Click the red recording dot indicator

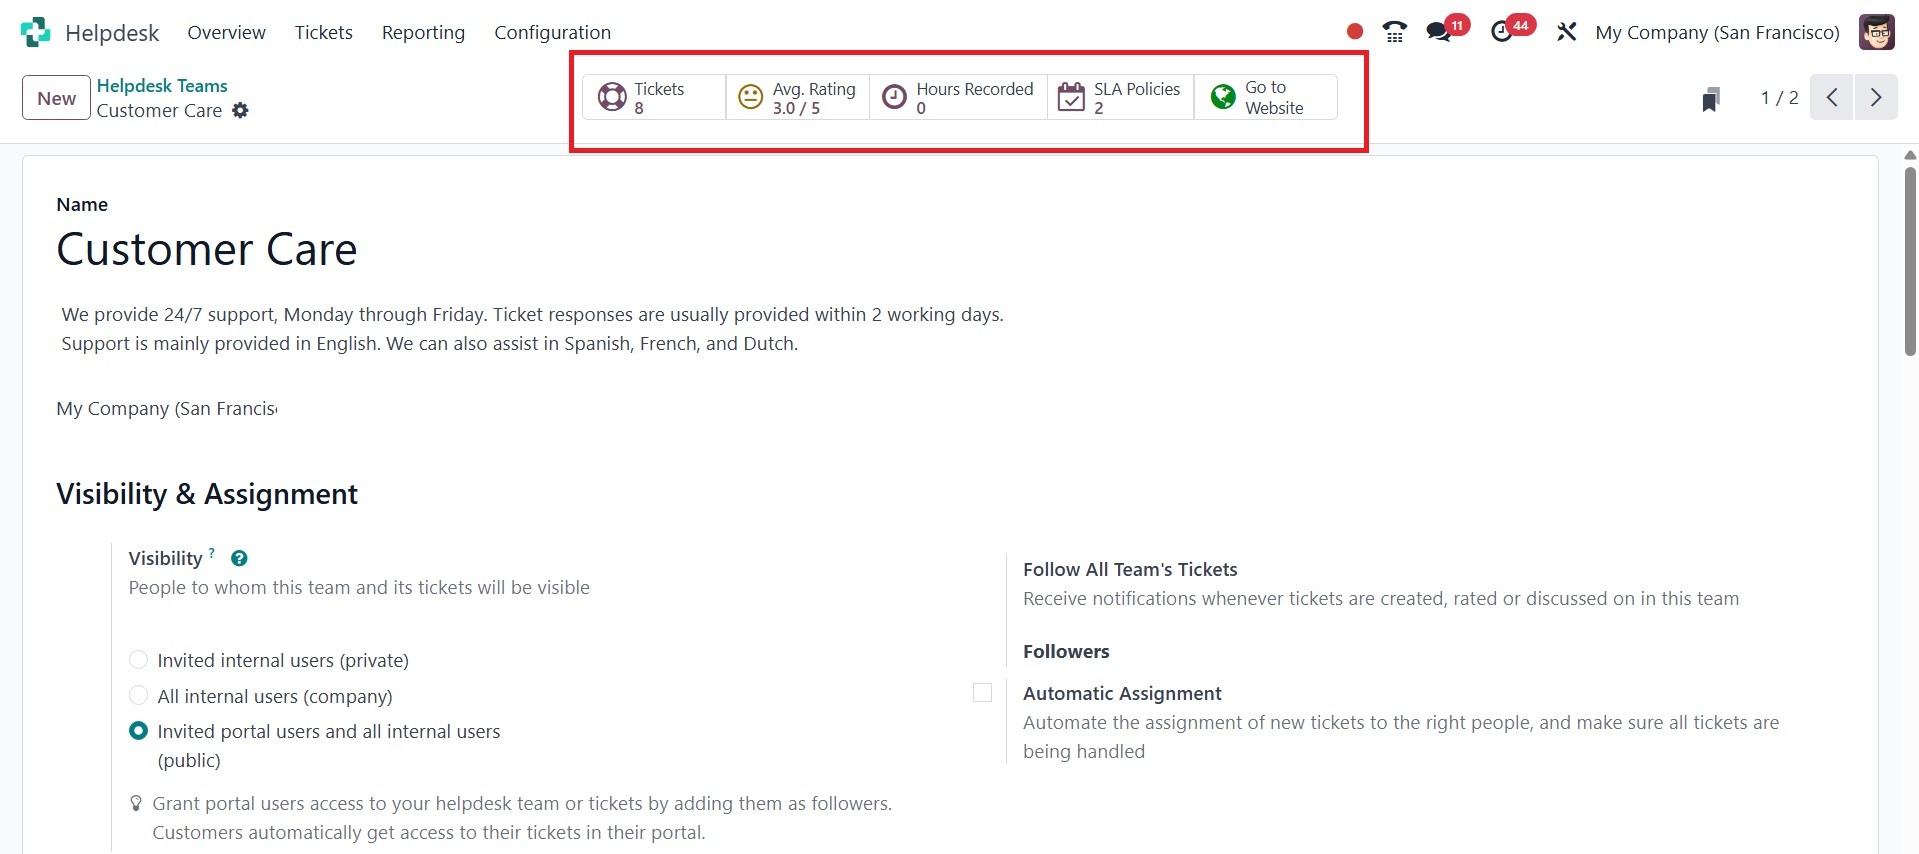pos(1355,32)
